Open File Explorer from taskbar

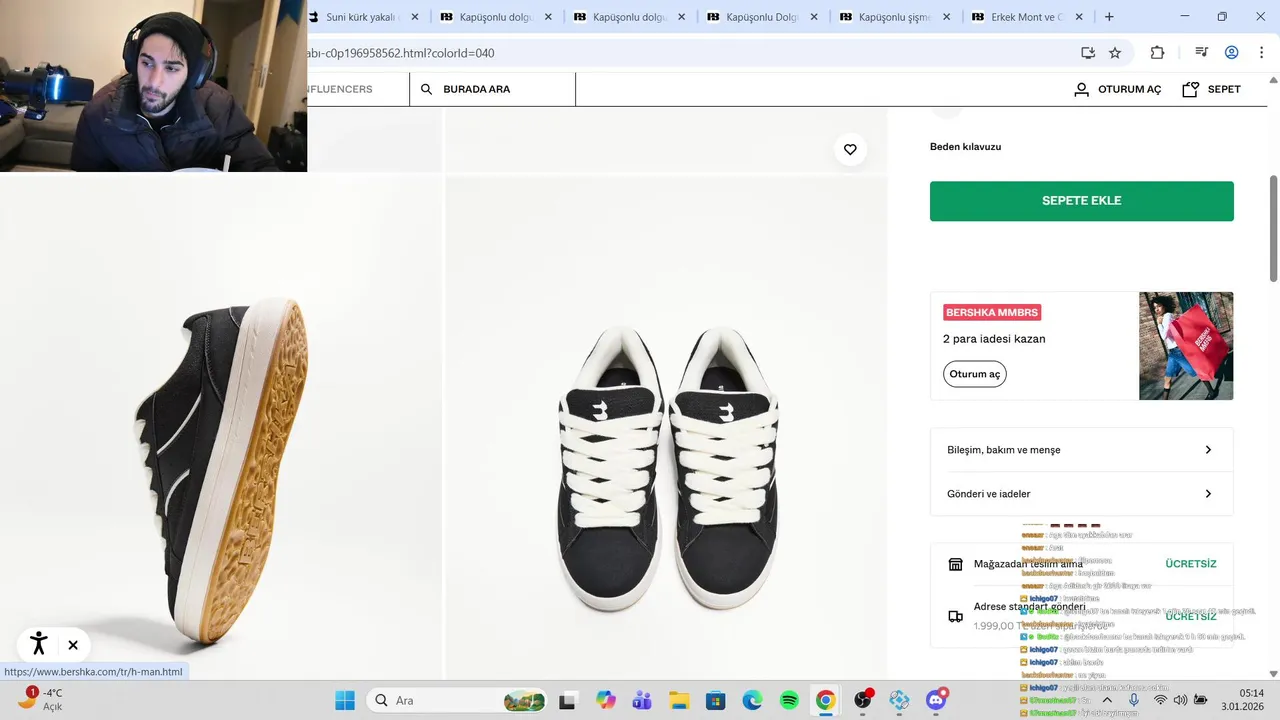[x=679, y=700]
